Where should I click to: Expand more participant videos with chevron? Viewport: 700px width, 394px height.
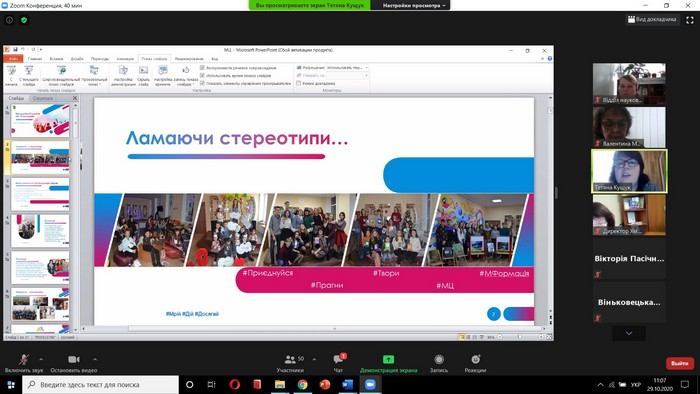click(x=629, y=333)
